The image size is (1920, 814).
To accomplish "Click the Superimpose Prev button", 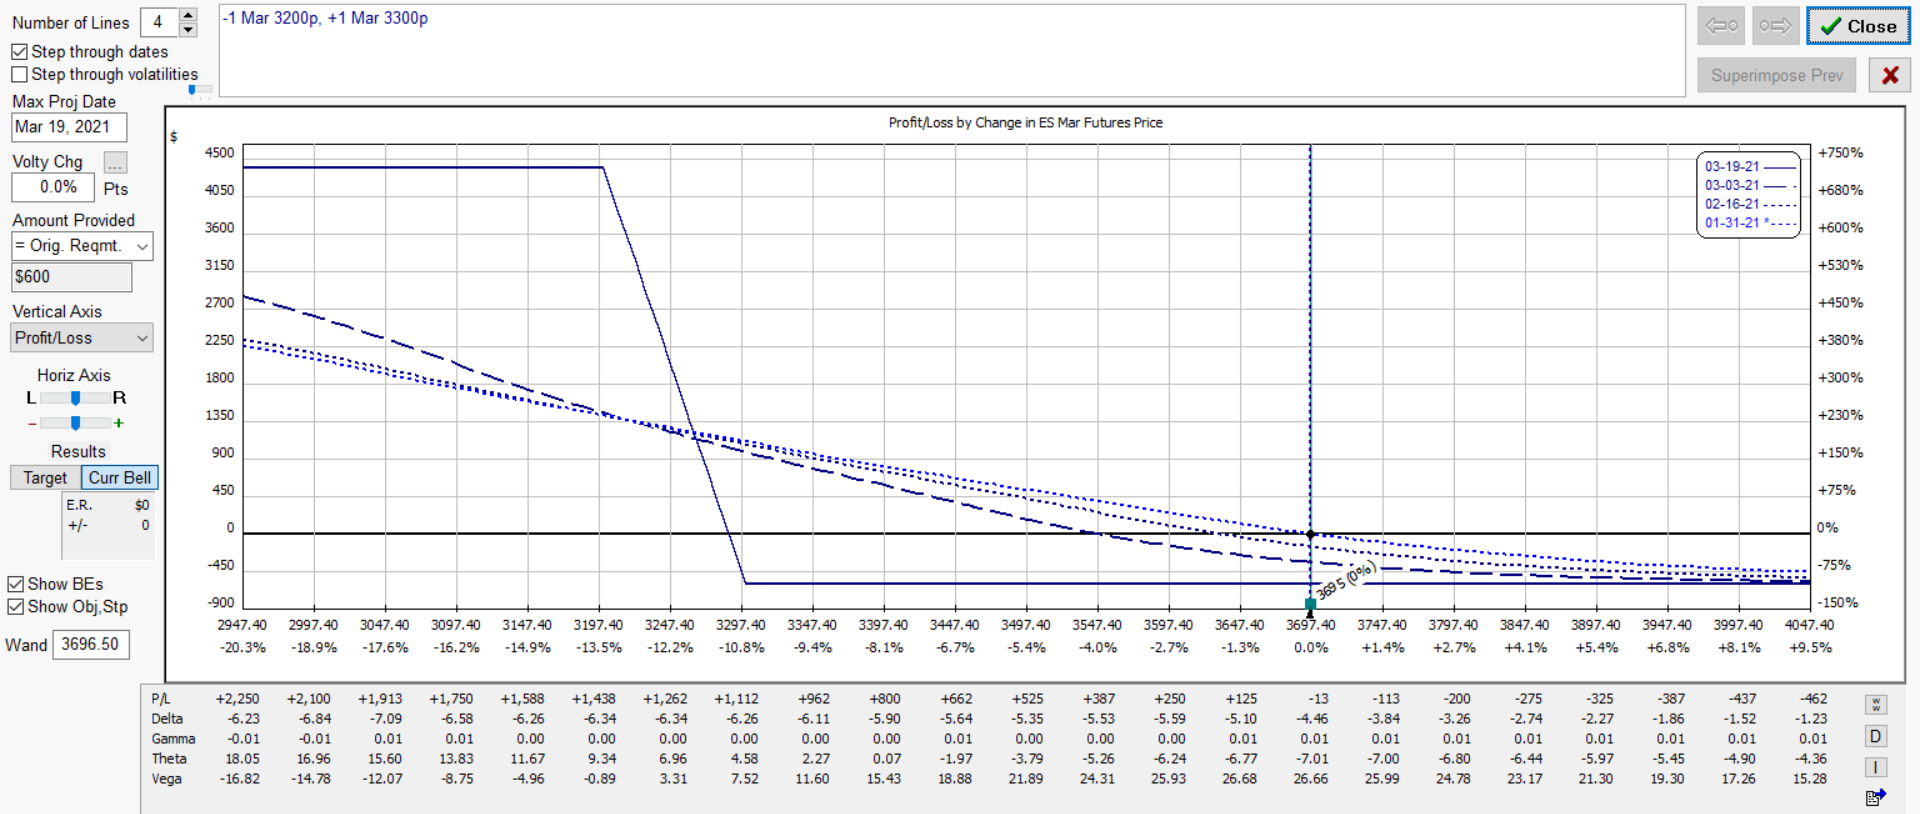I will click(1776, 75).
